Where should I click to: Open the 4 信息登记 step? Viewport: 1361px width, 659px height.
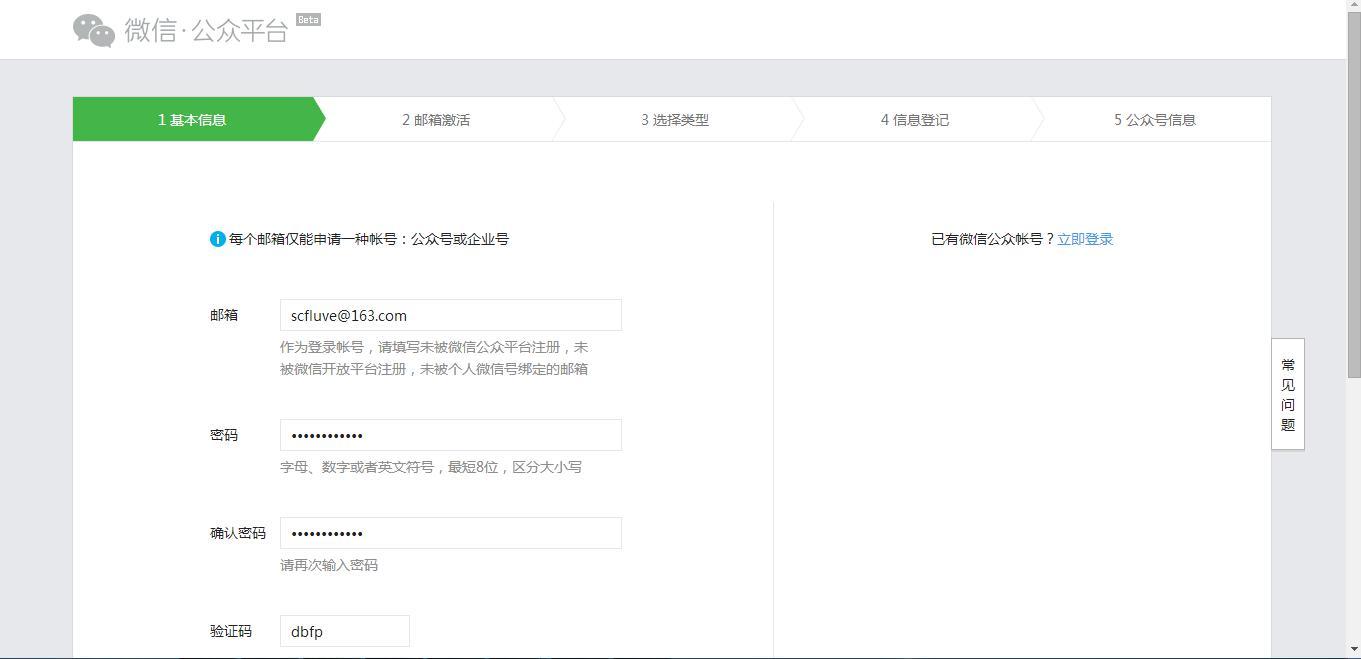[915, 120]
